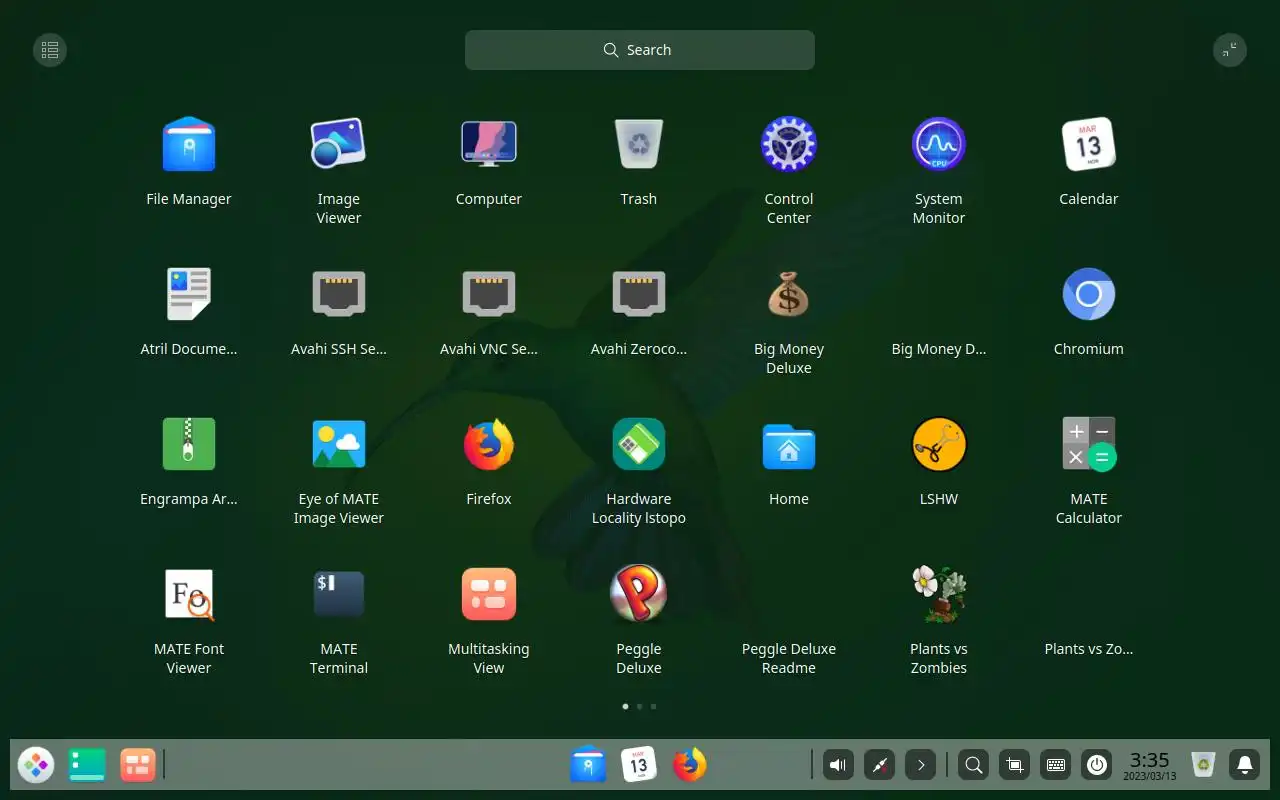Viewport: 1280px width, 800px height.
Task: Open Avahi Zeroconf Browser
Action: point(639,294)
